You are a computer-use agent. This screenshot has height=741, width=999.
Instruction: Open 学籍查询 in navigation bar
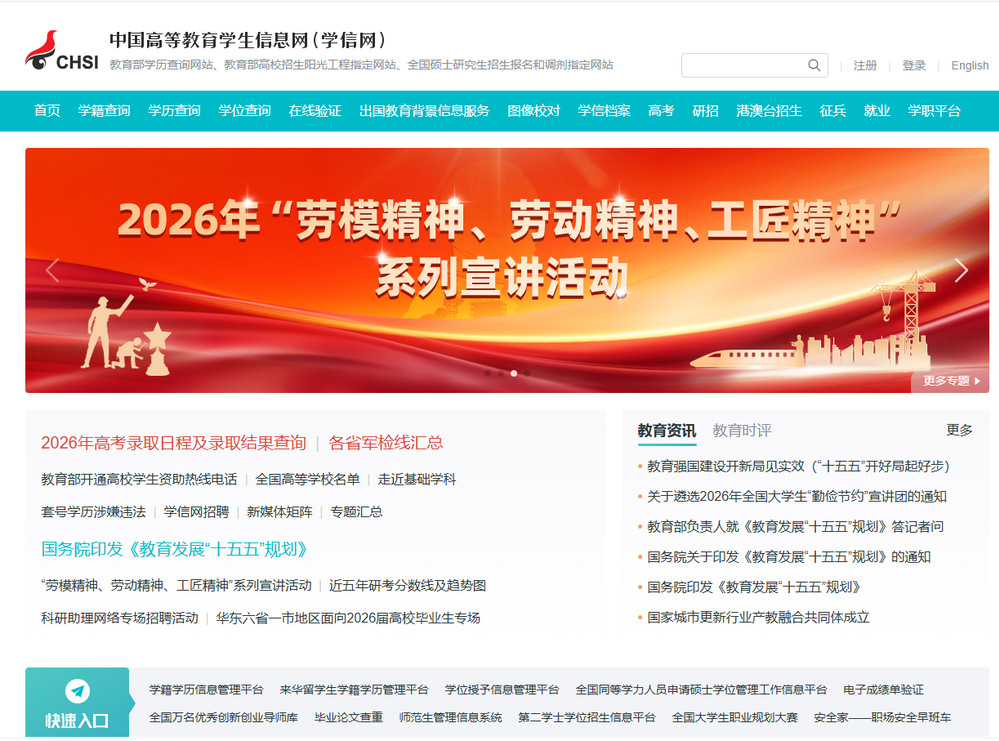pyautogui.click(x=104, y=111)
